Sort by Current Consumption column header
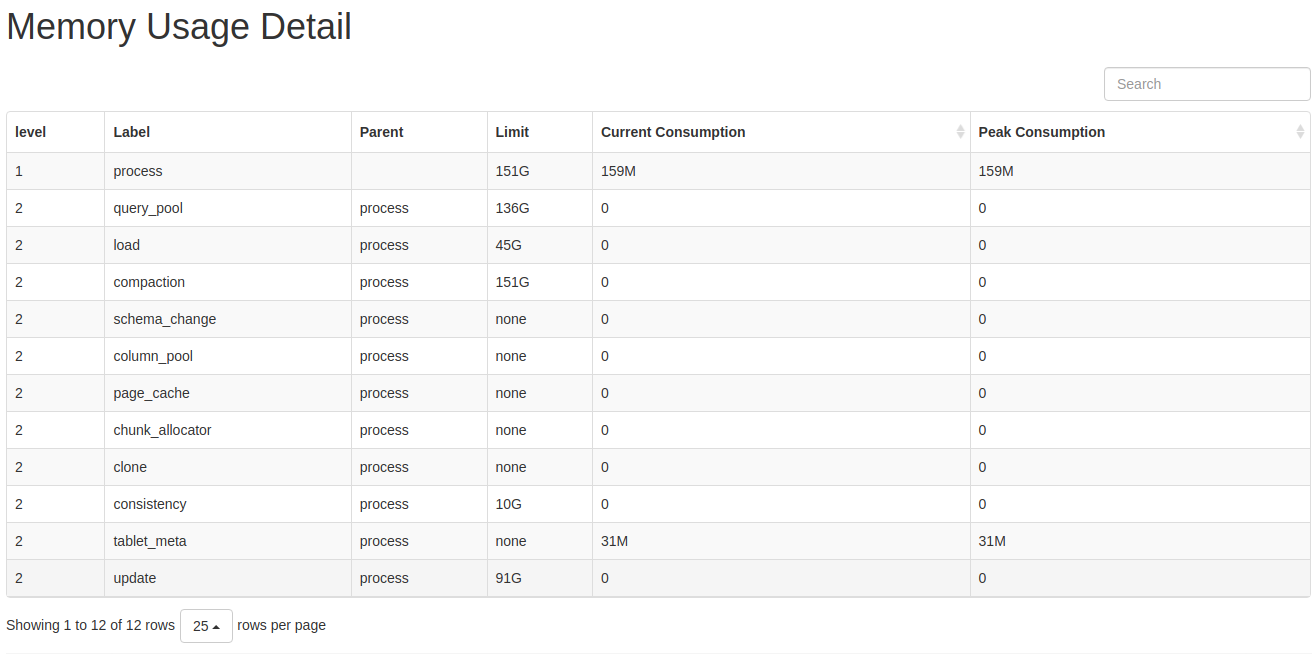The height and width of the screenshot is (654, 1312). tap(673, 132)
